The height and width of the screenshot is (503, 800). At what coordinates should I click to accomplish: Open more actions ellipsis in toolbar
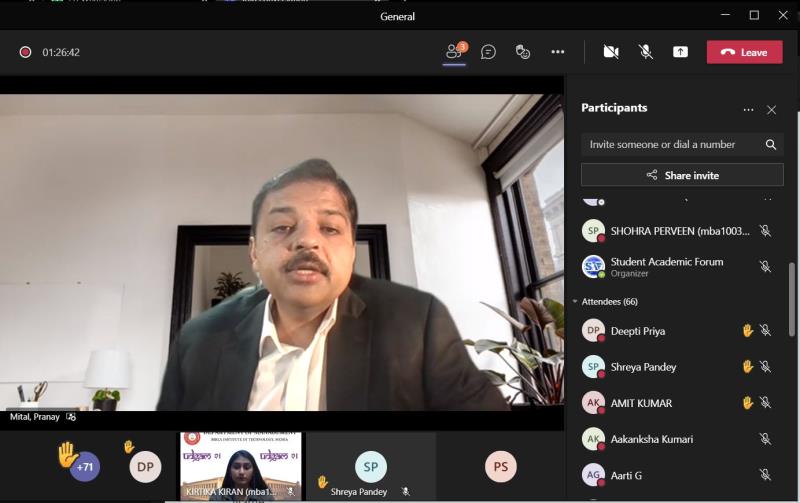(558, 52)
